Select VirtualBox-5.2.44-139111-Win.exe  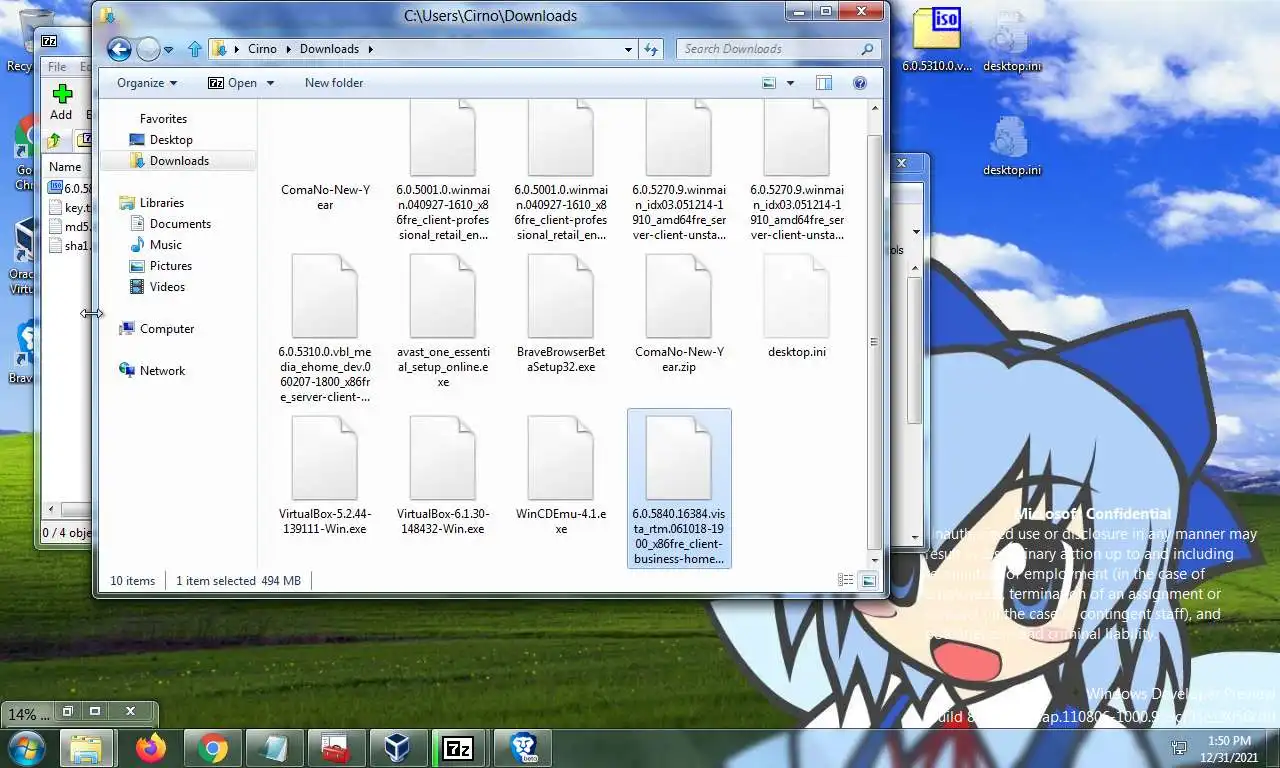pyautogui.click(x=325, y=475)
